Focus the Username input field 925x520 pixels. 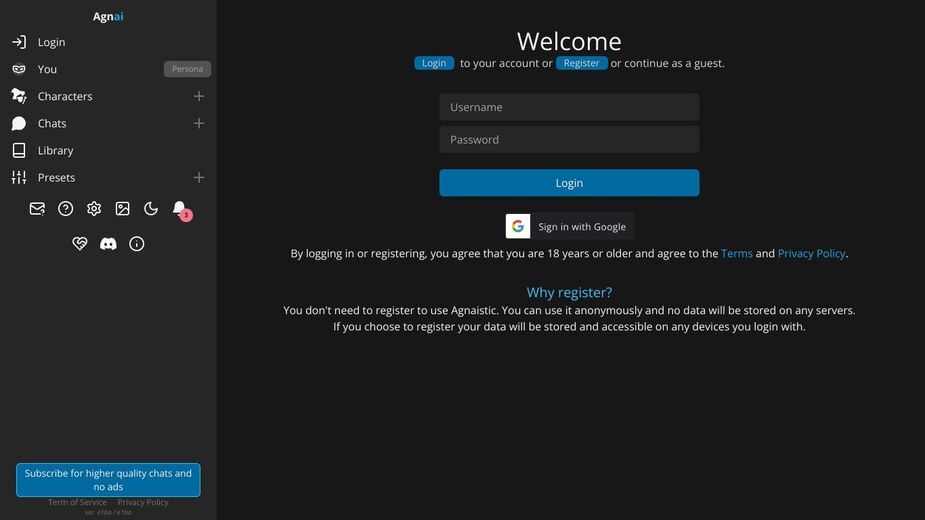tap(569, 107)
